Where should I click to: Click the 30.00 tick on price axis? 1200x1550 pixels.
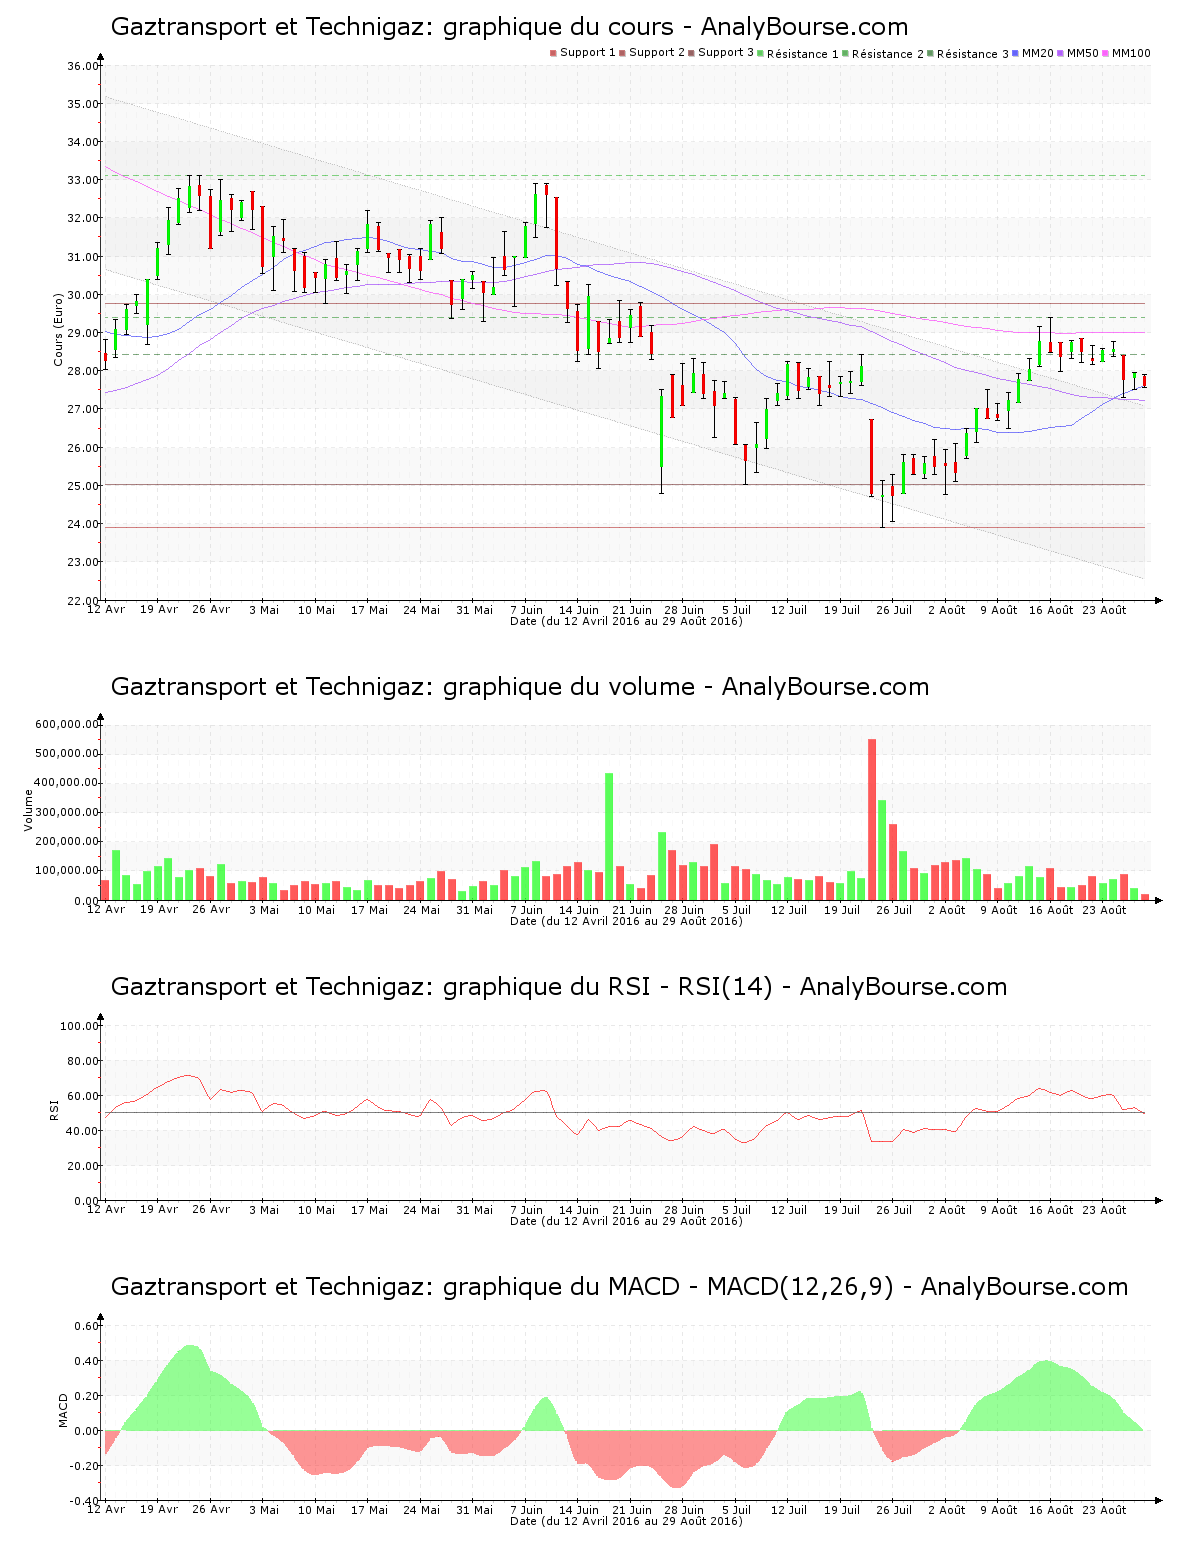pyautogui.click(x=84, y=295)
